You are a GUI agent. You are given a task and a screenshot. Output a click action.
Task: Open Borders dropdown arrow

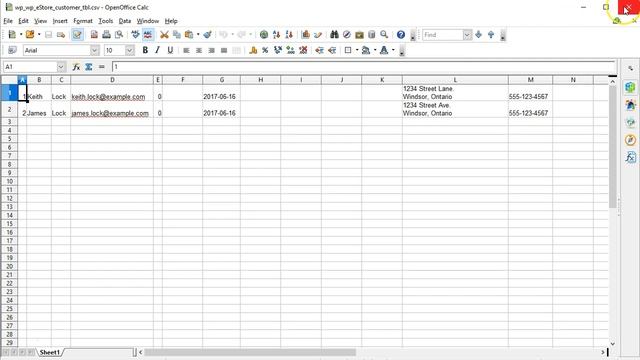[357, 50]
